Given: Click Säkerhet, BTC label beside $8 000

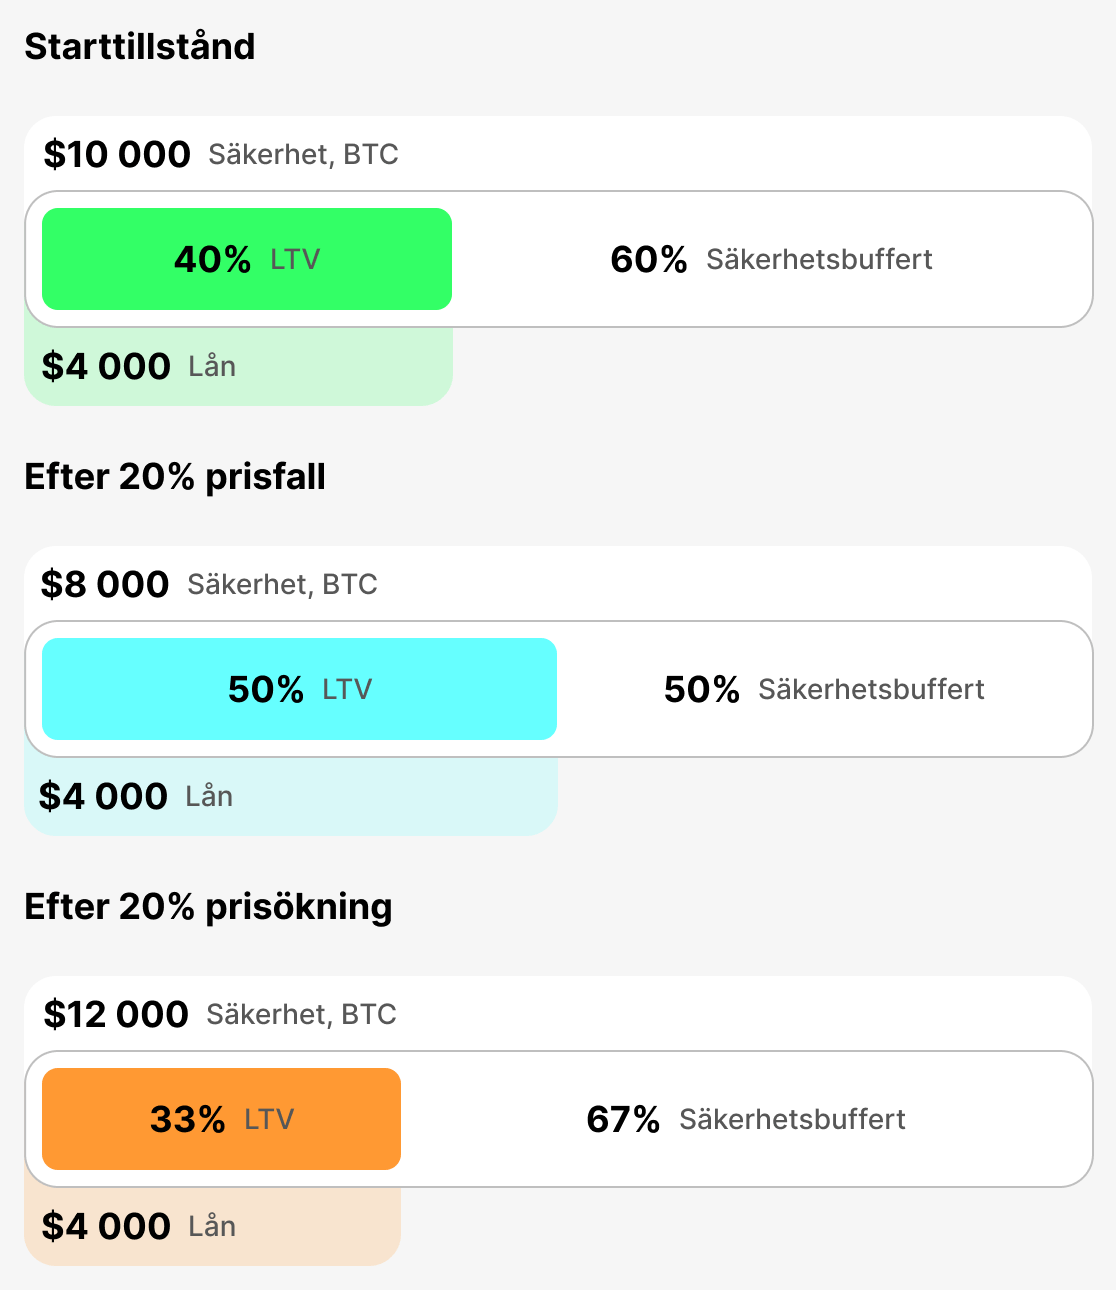Looking at the screenshot, I should pos(282,585).
